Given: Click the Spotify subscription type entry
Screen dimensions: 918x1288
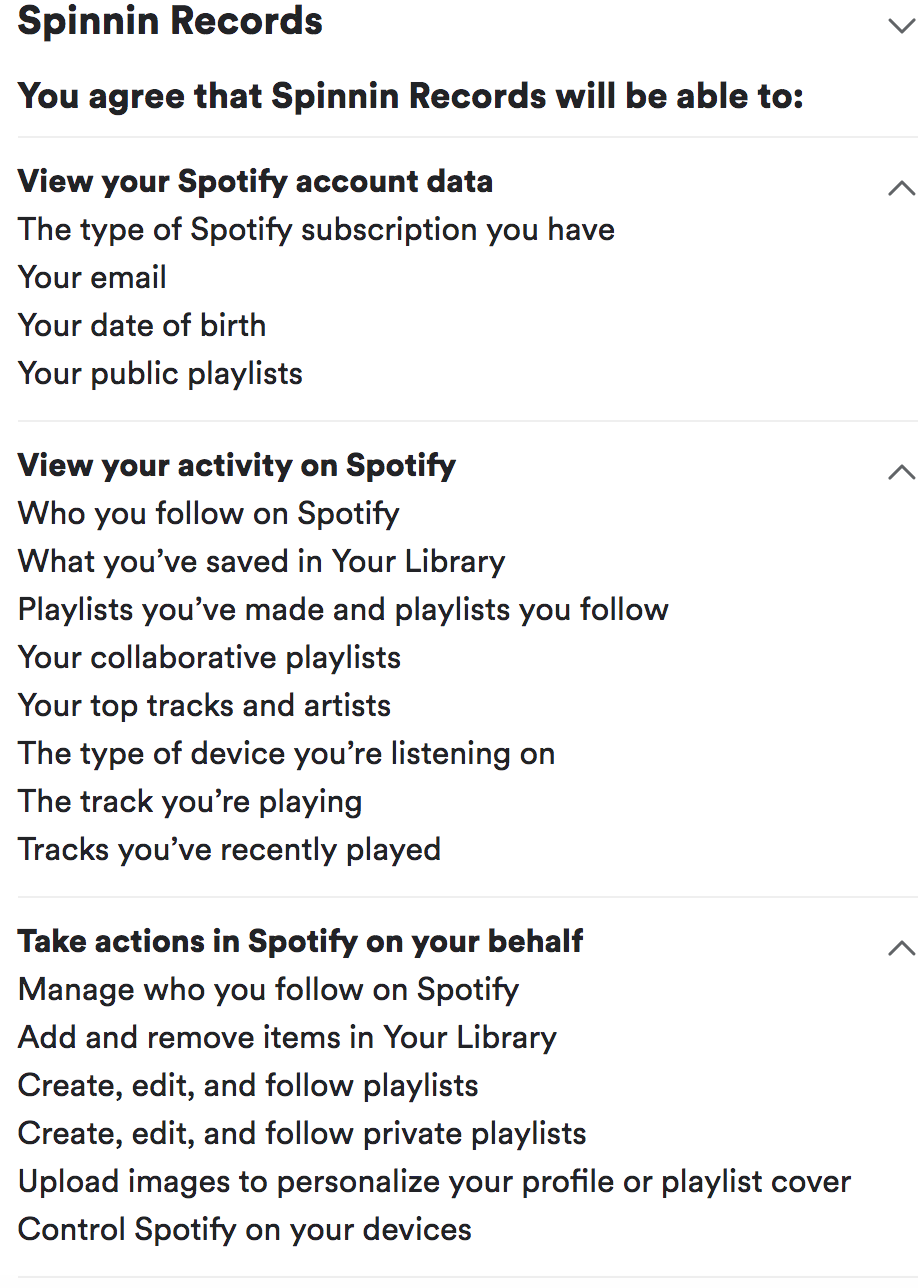Looking at the screenshot, I should (316, 229).
